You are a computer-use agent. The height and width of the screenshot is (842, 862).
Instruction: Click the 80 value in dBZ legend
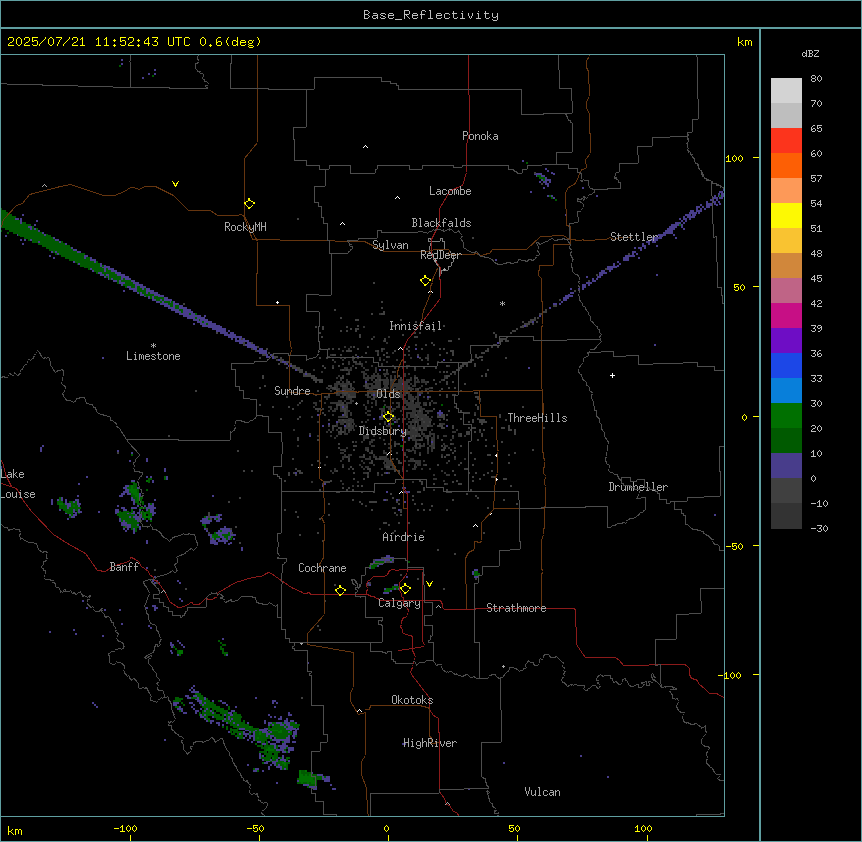click(816, 79)
